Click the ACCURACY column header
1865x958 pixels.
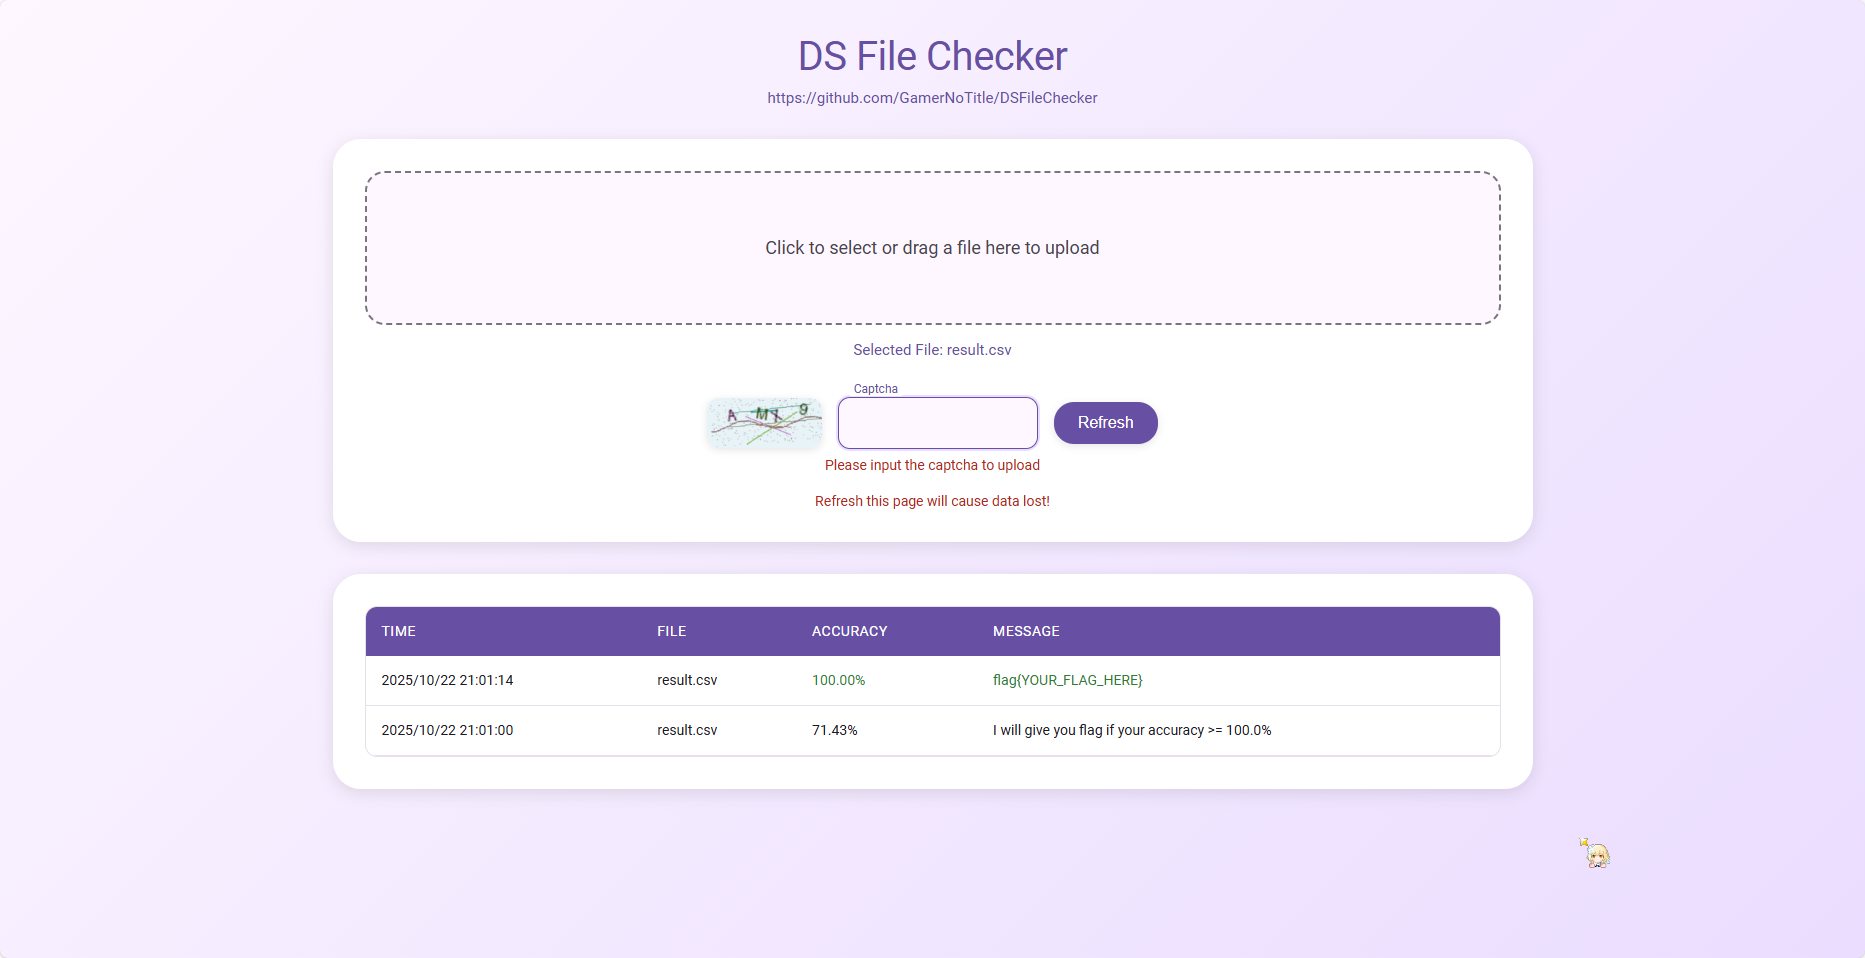coord(849,631)
